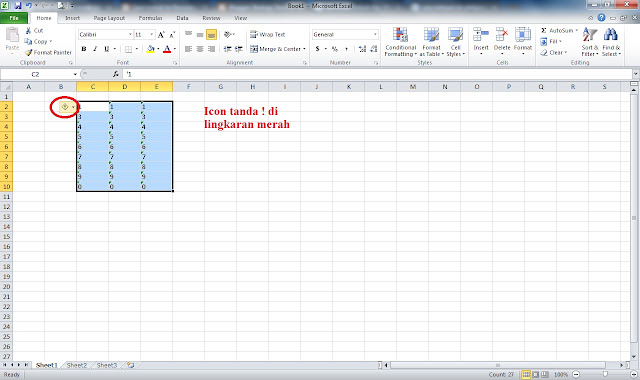
Task: Open the Calibri font name dropdown
Action: [130, 35]
